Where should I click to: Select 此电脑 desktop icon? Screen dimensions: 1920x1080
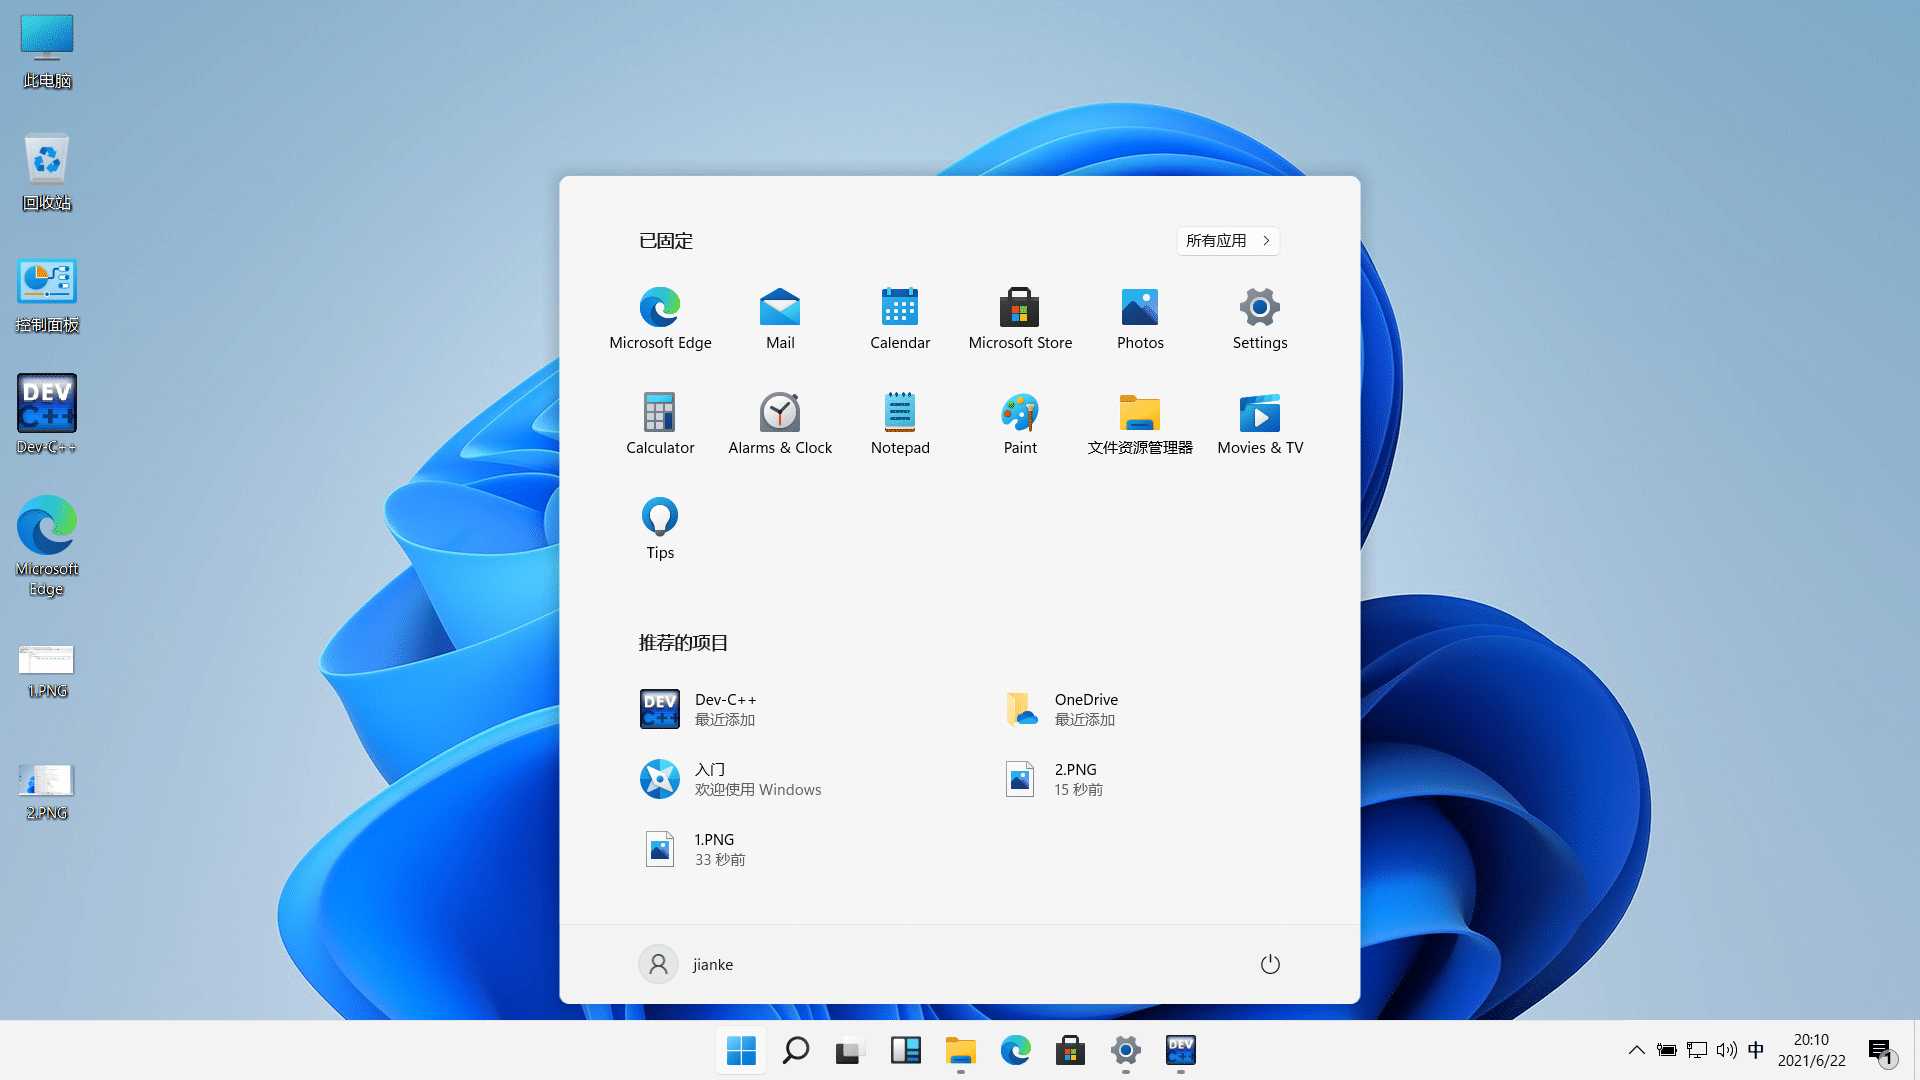pos(47,52)
